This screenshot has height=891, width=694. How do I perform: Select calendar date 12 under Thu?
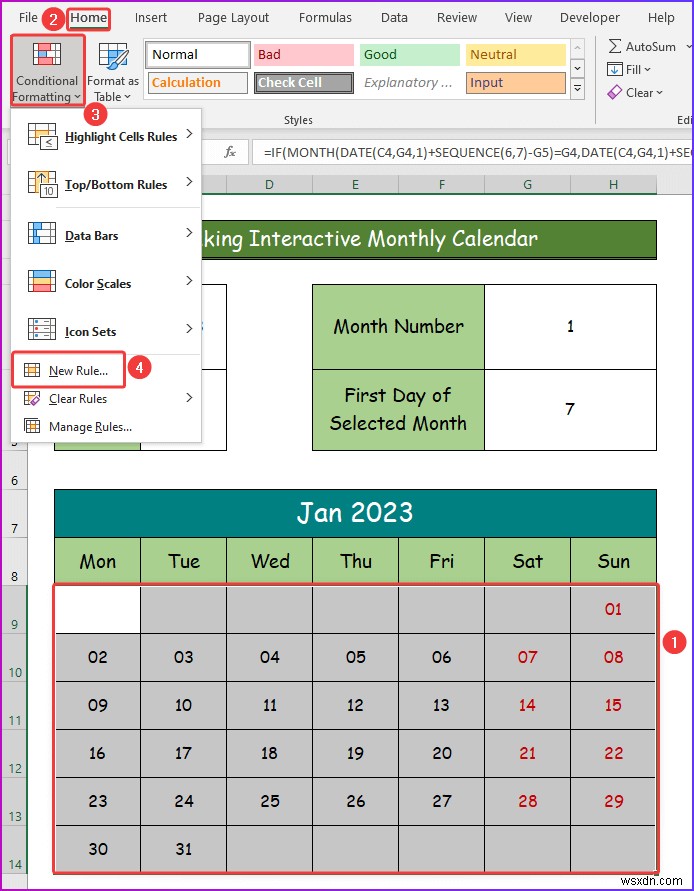point(355,705)
